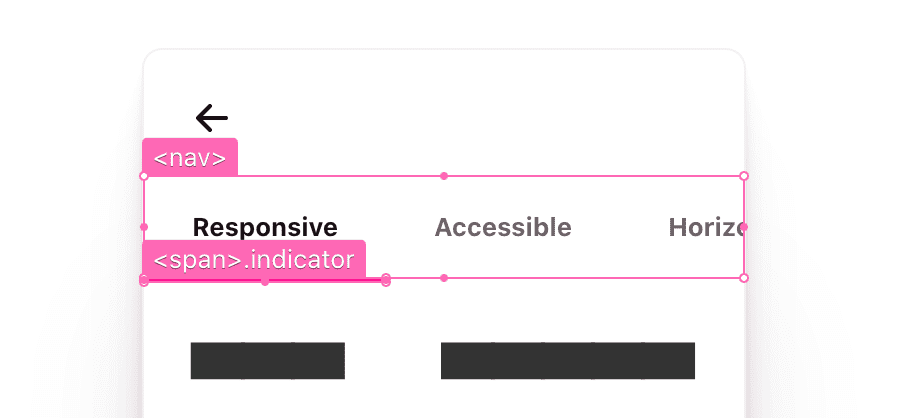The width and height of the screenshot is (908, 418).
Task: Click nav outline's left-edge midpoint handle
Action: click(x=144, y=227)
